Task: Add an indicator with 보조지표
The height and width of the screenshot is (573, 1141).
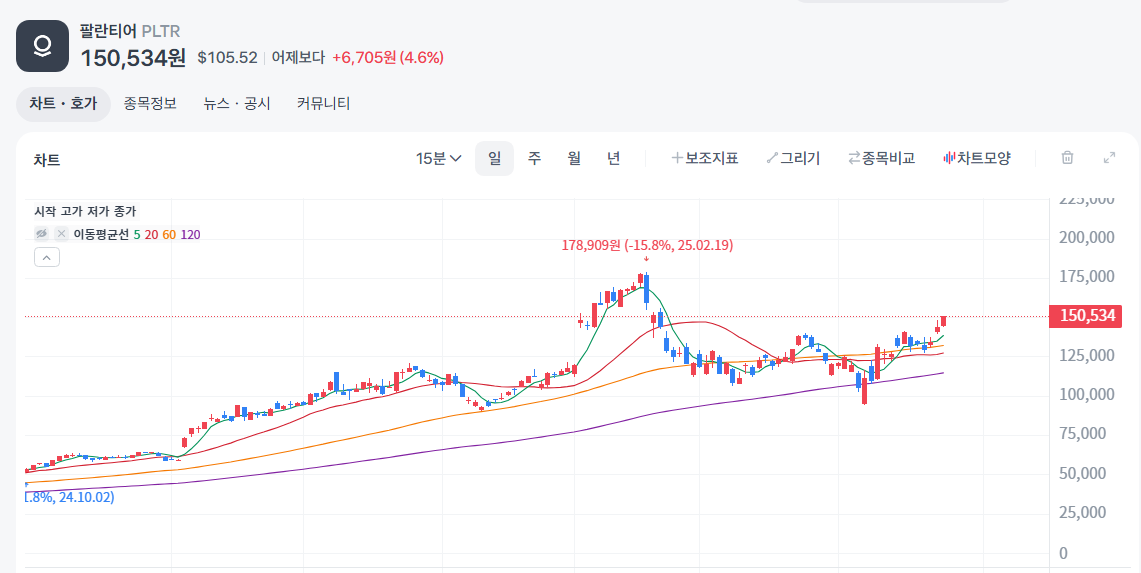Action: click(x=704, y=158)
